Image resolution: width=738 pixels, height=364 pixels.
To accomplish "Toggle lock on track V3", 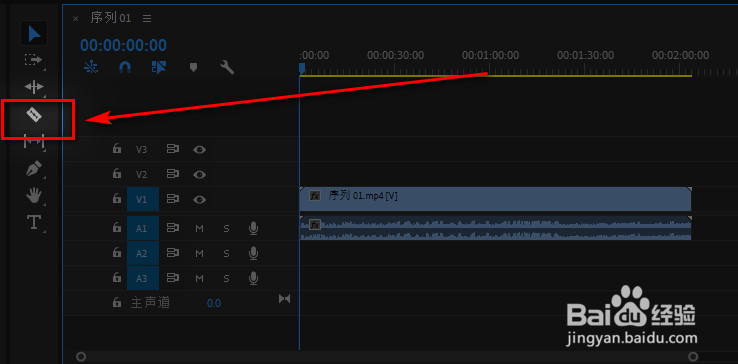I will click(117, 149).
